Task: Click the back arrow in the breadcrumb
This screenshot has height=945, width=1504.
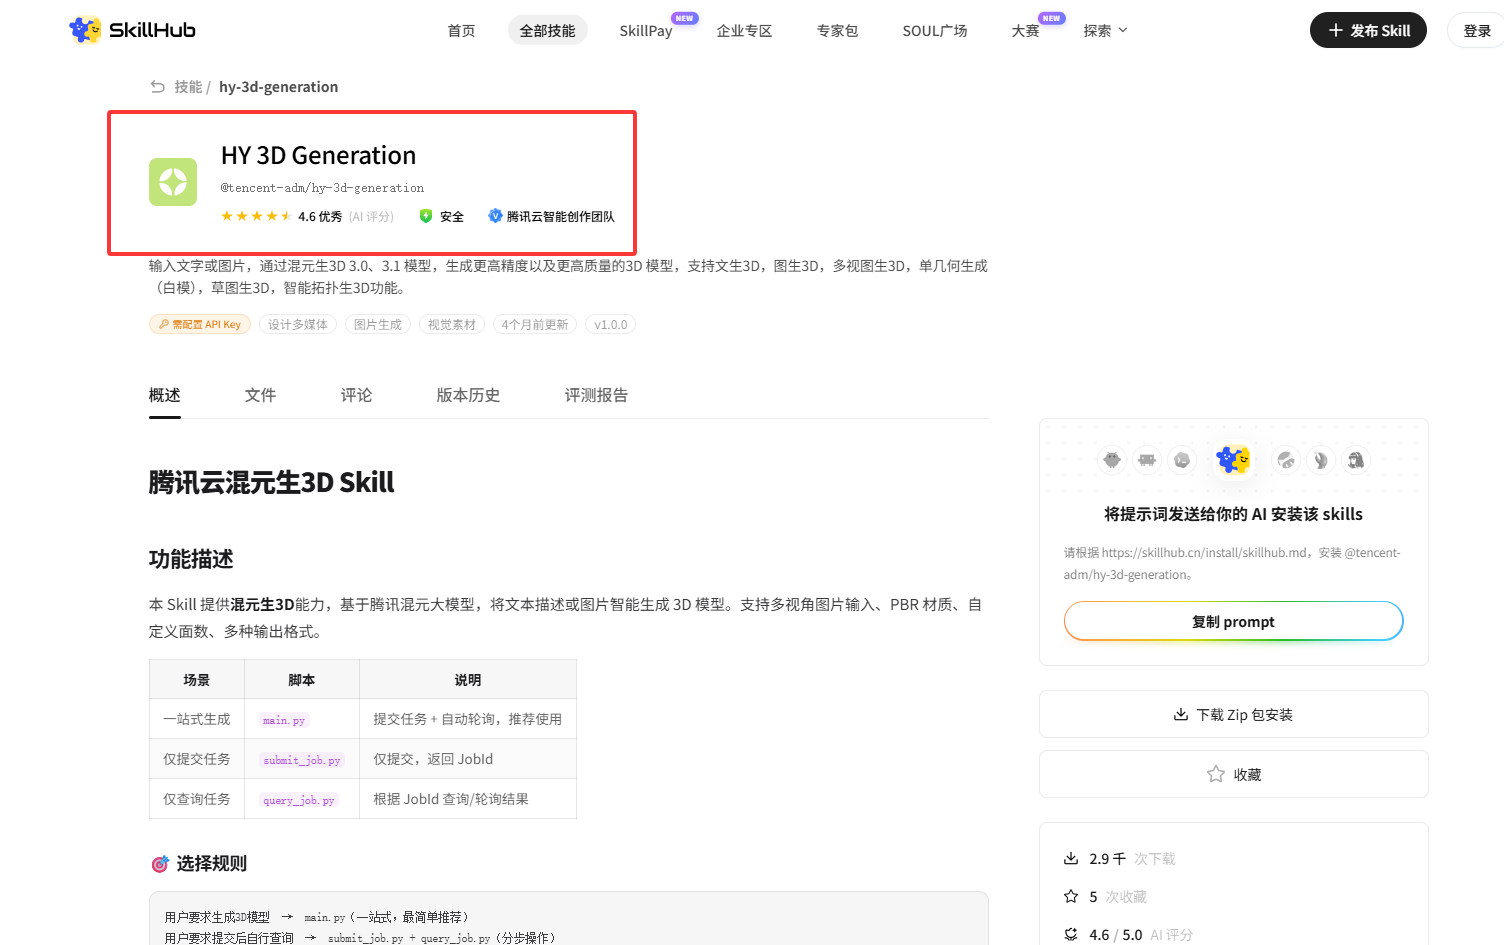Action: coord(158,87)
